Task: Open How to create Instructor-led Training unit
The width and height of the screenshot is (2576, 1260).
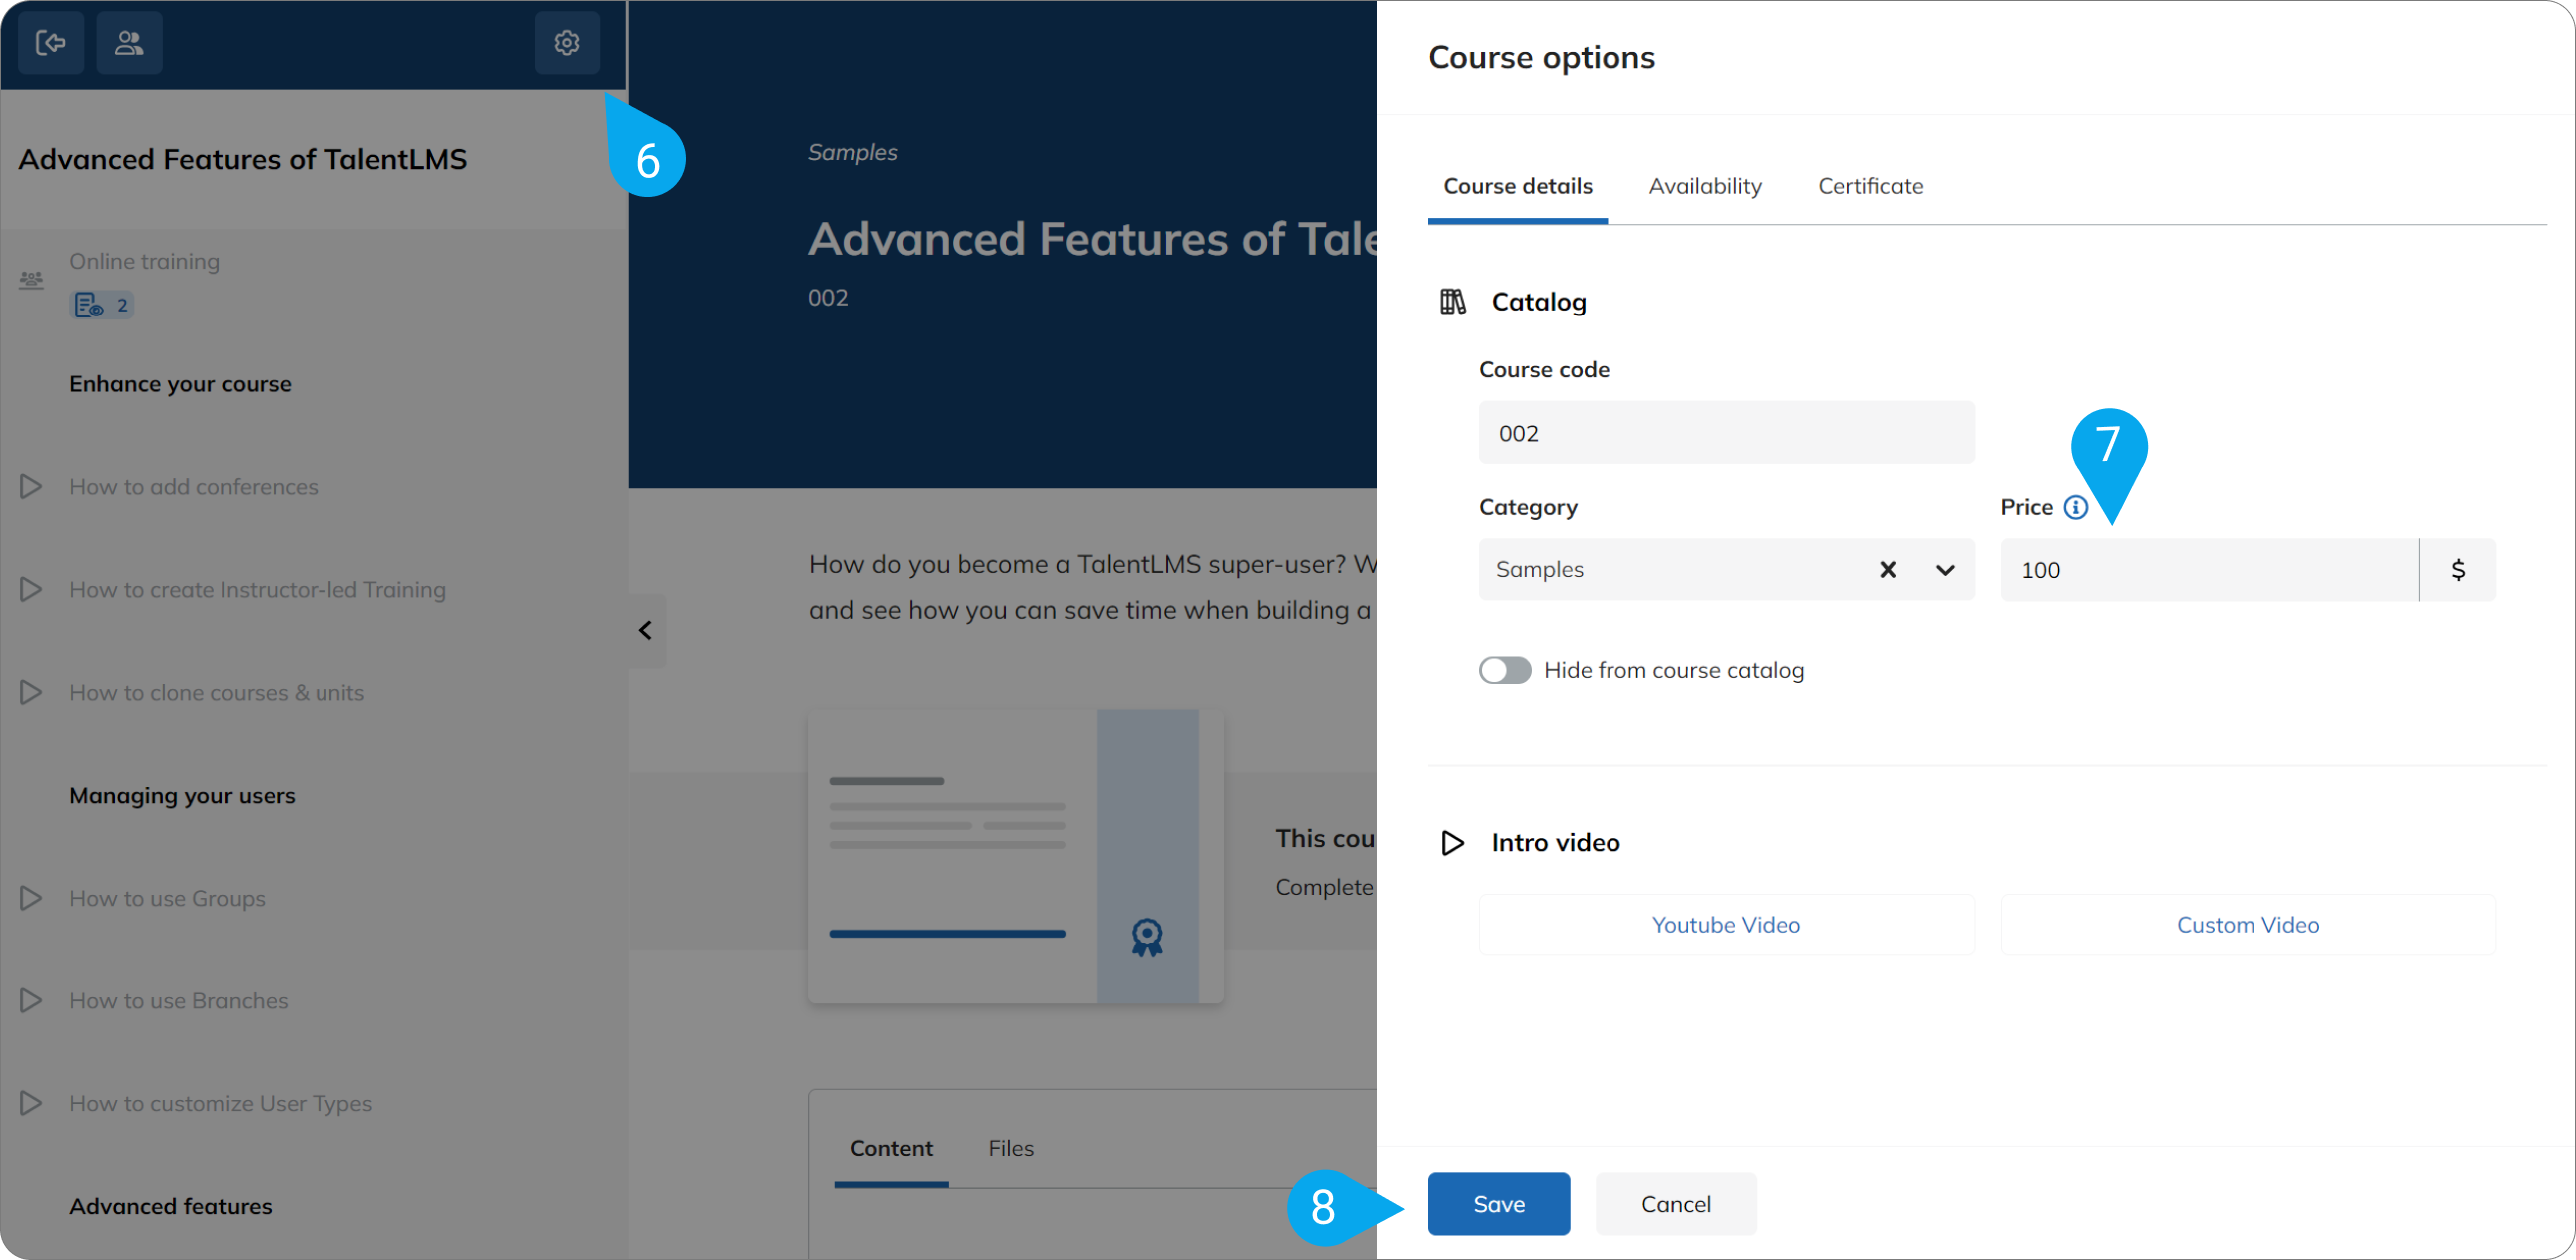Action: pos(257,589)
